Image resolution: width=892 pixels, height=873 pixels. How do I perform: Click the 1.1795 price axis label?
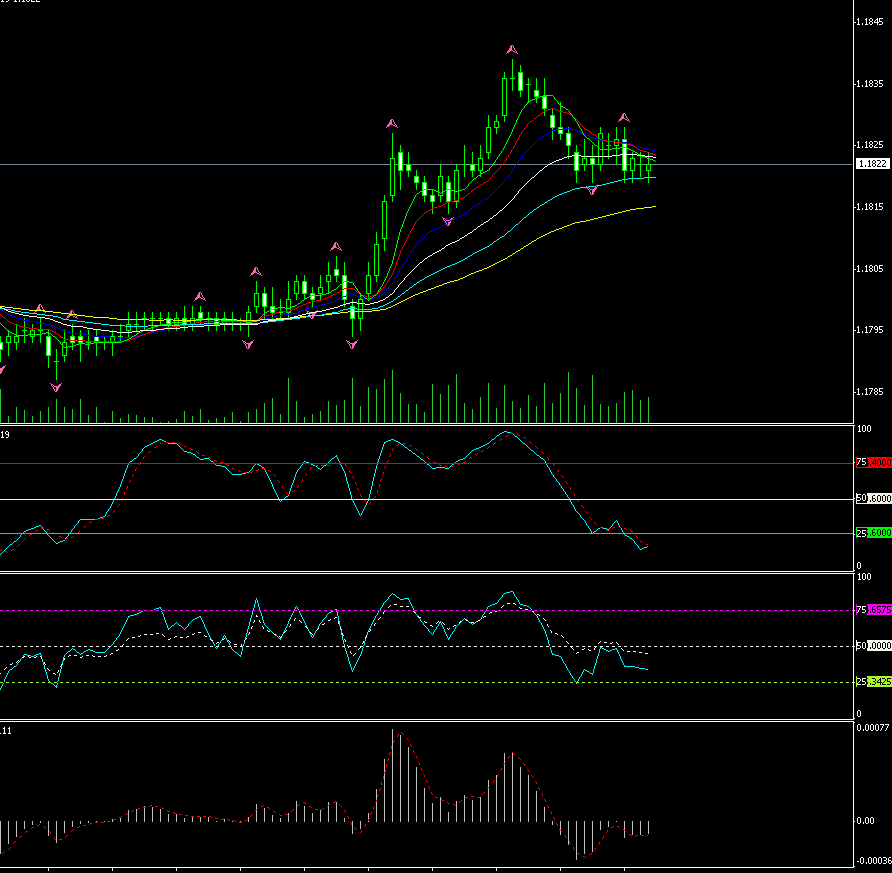[871, 330]
